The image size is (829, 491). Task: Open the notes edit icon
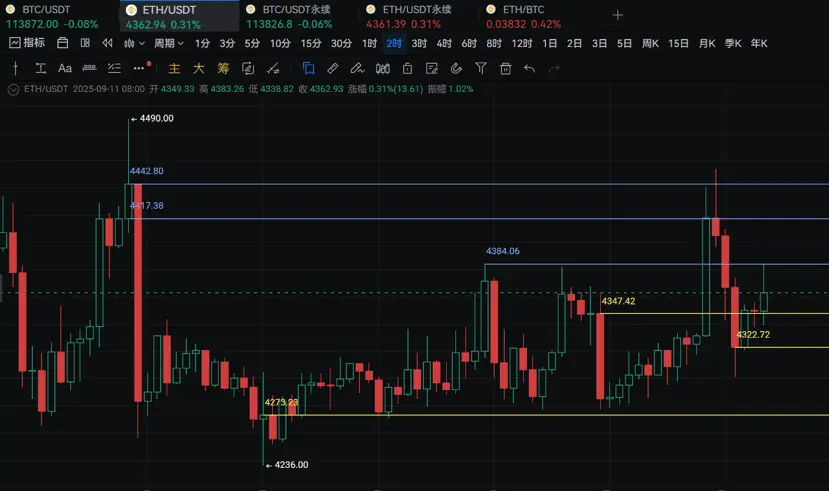431,68
